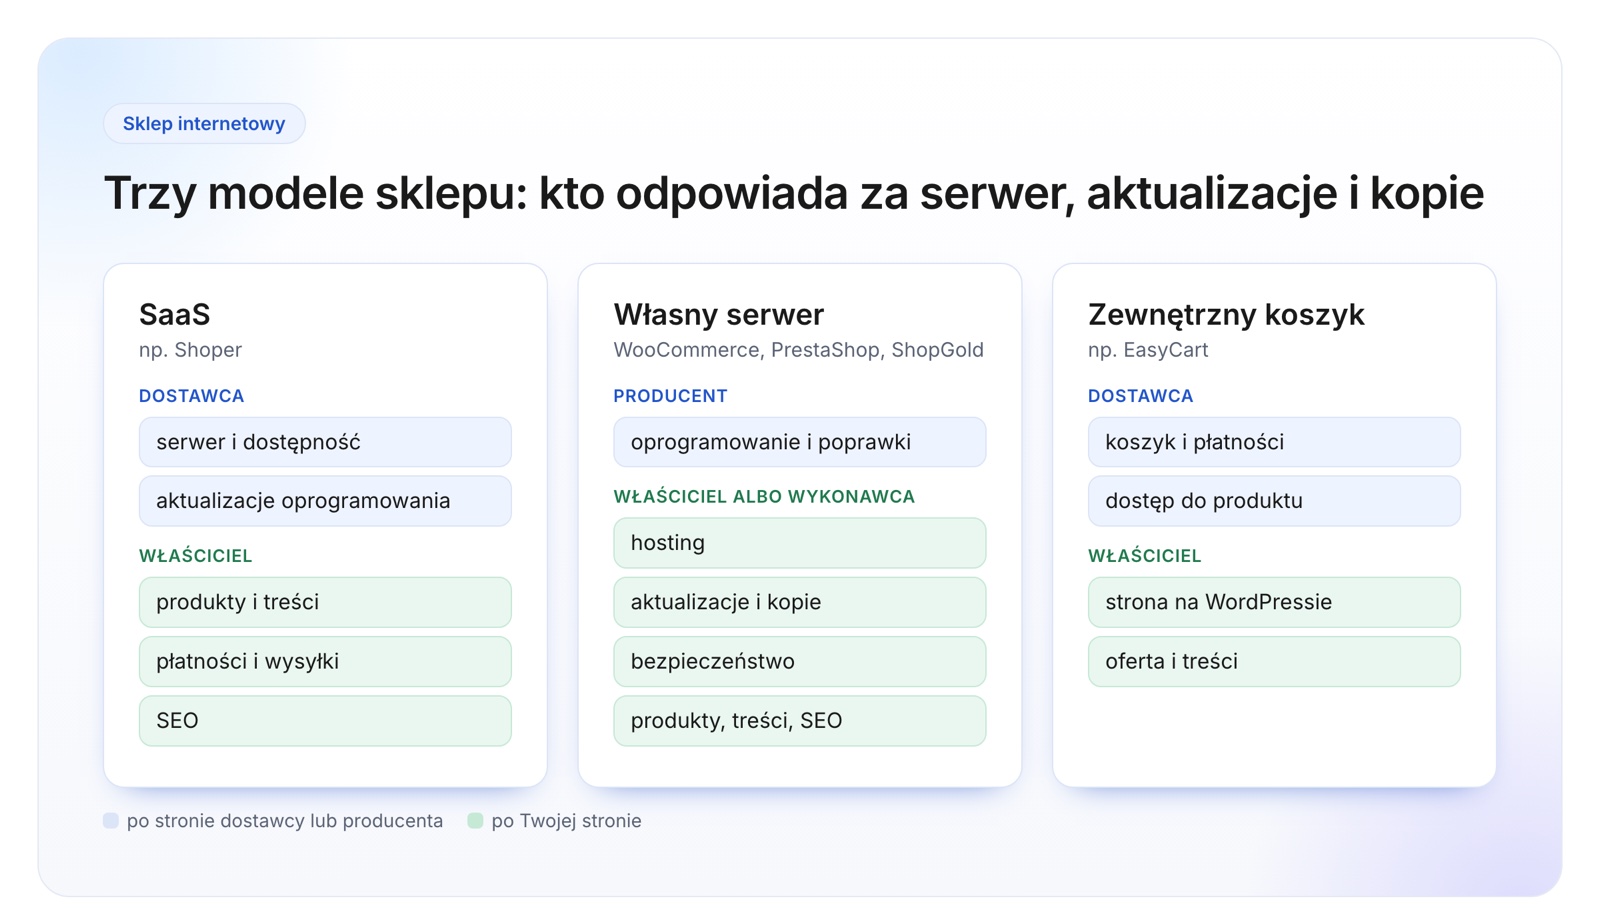The image size is (1600, 920).
Task: Click 'WŁAŚCICIEL ALBO WYKONAWCA' label
Action: click(x=764, y=497)
